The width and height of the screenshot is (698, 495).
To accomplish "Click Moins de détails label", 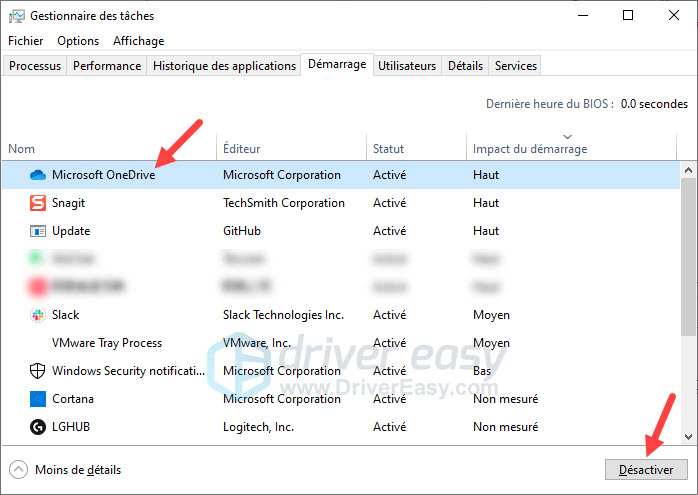I will [x=78, y=470].
